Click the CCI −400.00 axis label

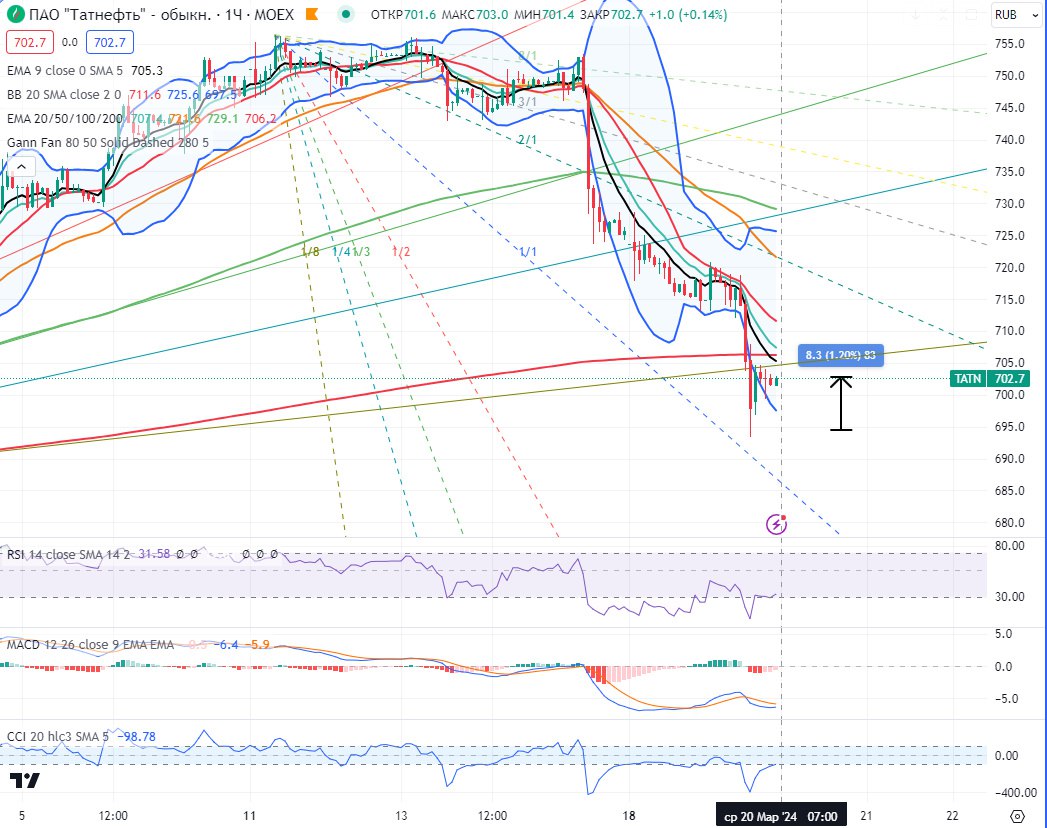(1015, 793)
